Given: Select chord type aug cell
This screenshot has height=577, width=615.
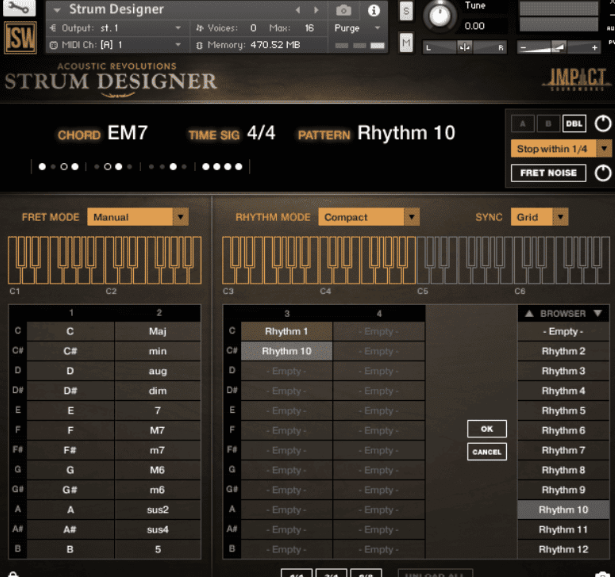Looking at the screenshot, I should click(158, 371).
